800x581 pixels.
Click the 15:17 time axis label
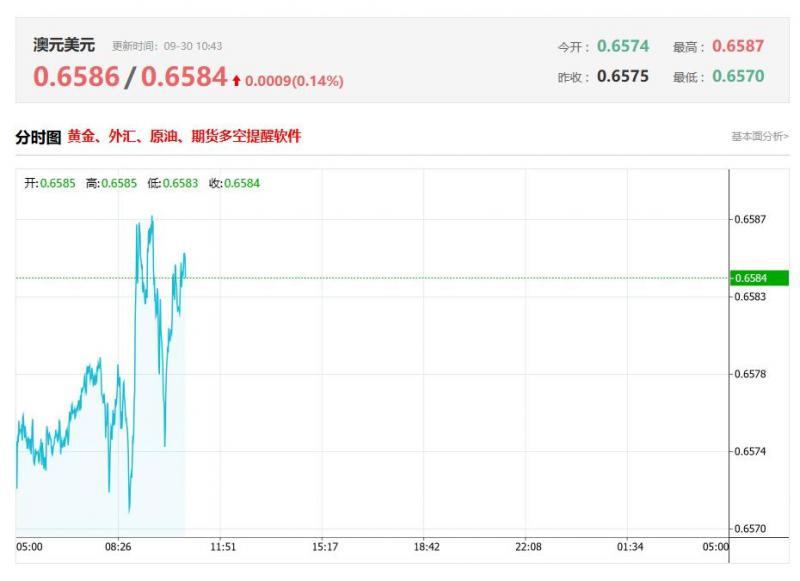[x=325, y=547]
